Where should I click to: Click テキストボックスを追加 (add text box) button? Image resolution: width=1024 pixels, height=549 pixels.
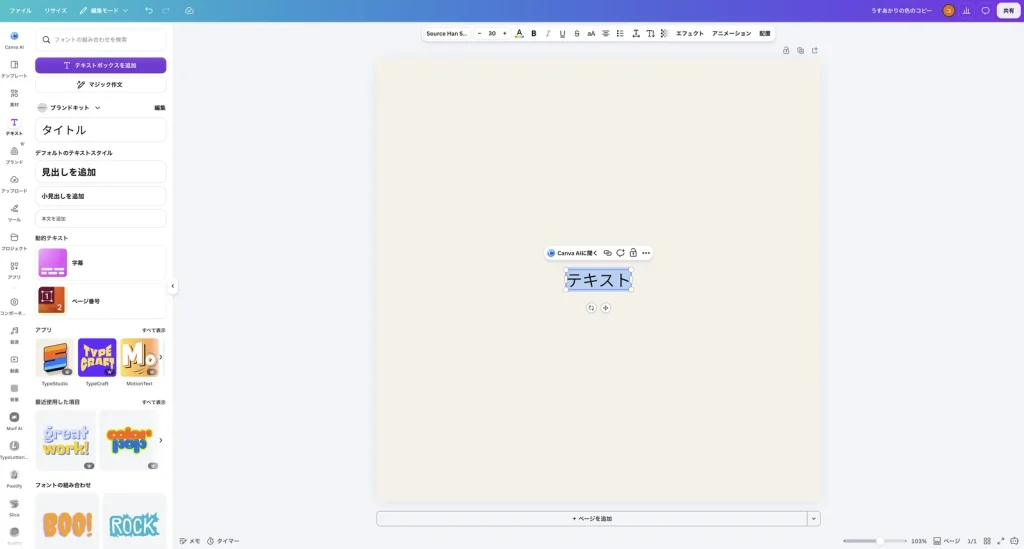101,65
